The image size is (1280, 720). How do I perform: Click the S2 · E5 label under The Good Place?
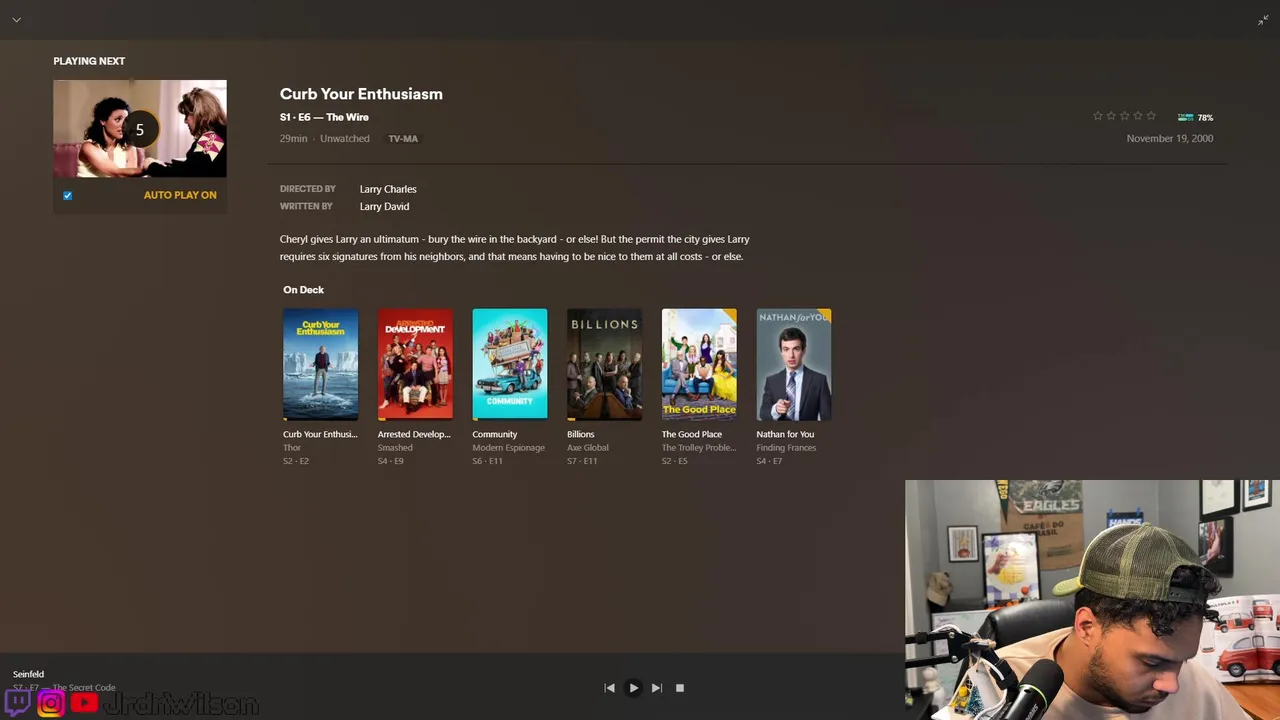click(x=675, y=461)
